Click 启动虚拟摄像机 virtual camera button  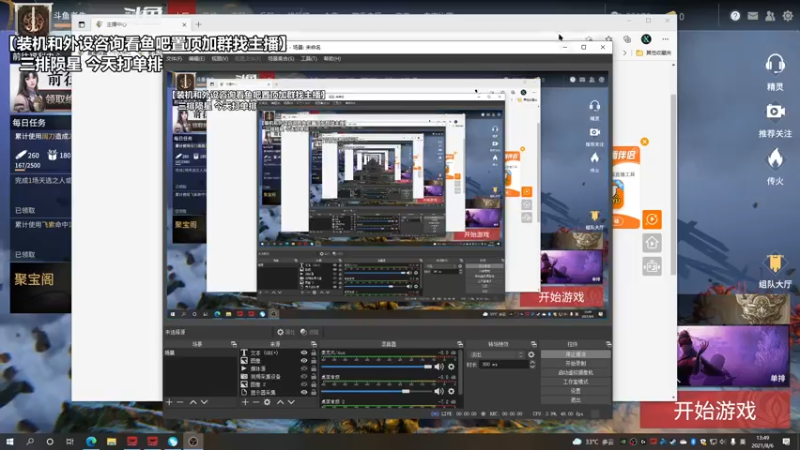(x=576, y=372)
